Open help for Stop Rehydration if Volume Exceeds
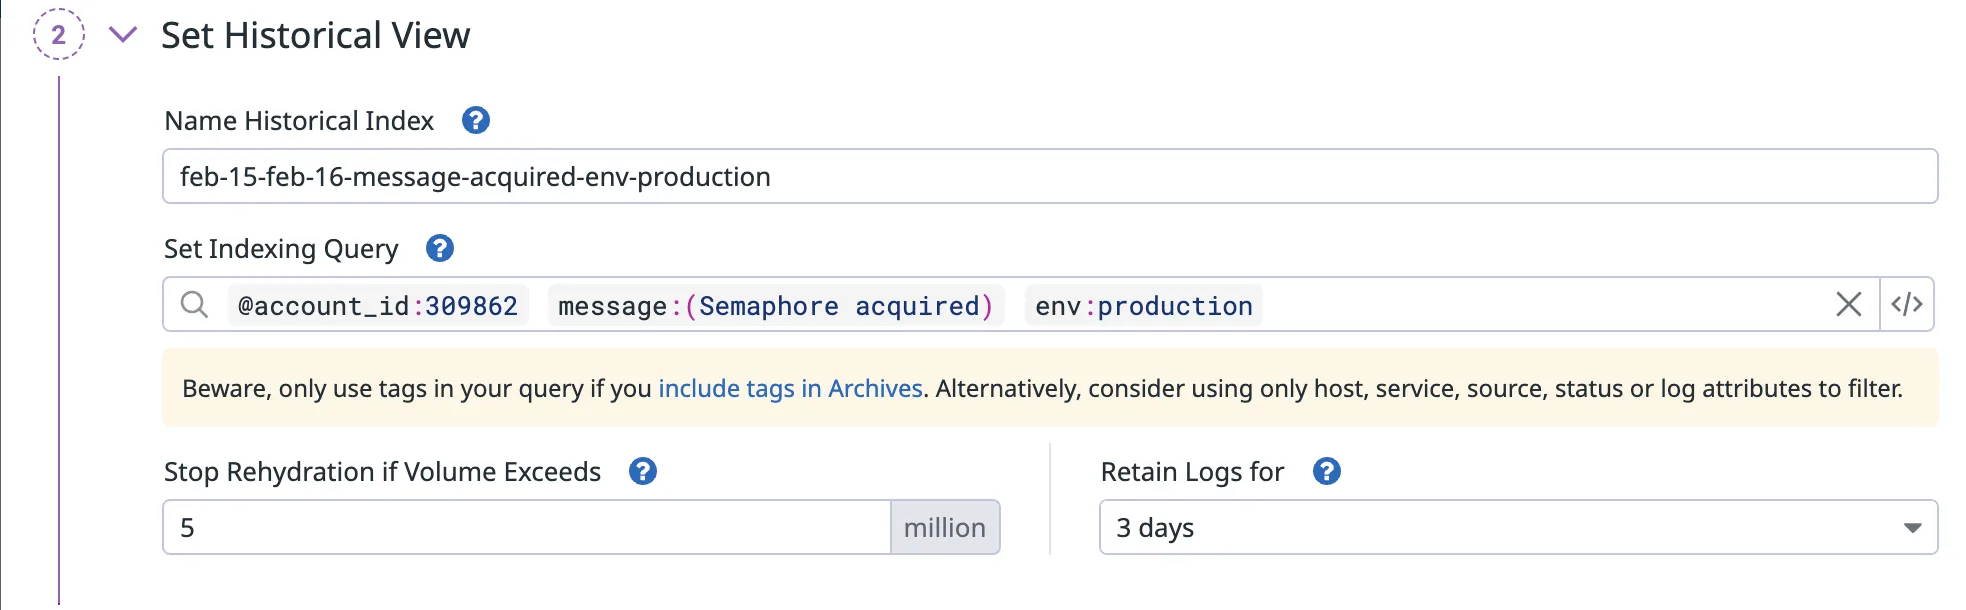This screenshot has height=610, width=1966. coord(642,472)
